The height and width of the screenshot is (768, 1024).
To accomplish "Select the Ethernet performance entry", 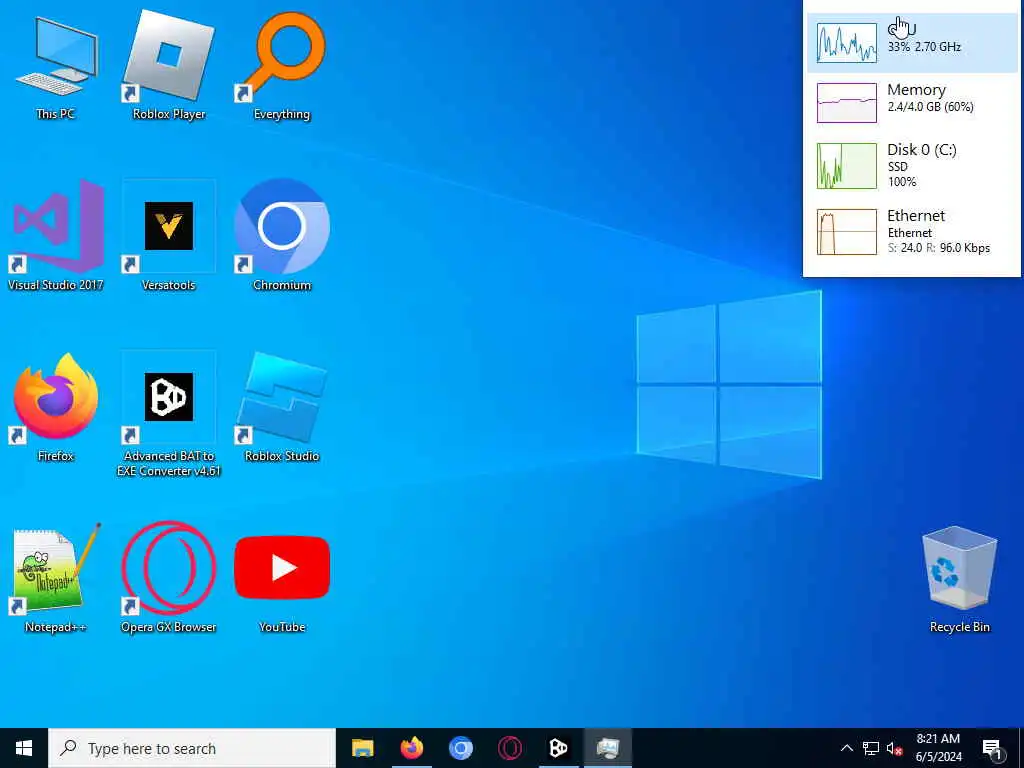I will pos(912,232).
